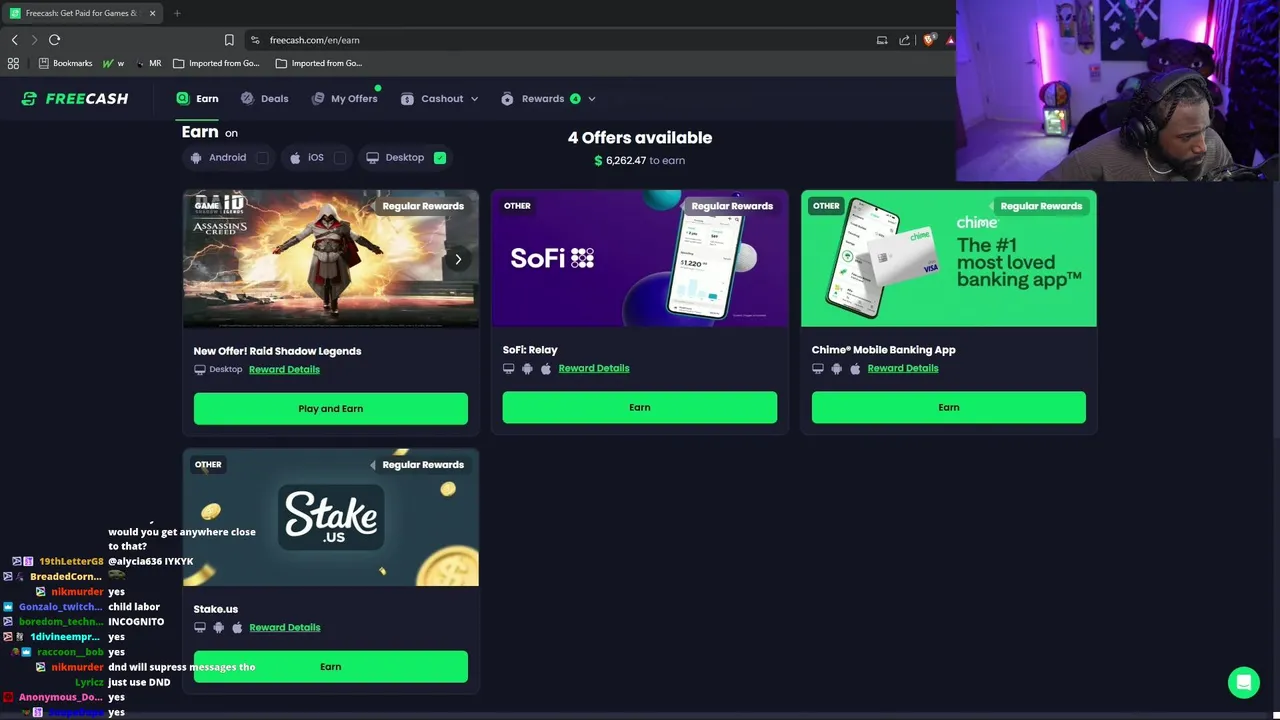Image resolution: width=1280 pixels, height=720 pixels.
Task: Open the Bookmarks folder in bookmarks bar
Action: pyautogui.click(x=65, y=63)
